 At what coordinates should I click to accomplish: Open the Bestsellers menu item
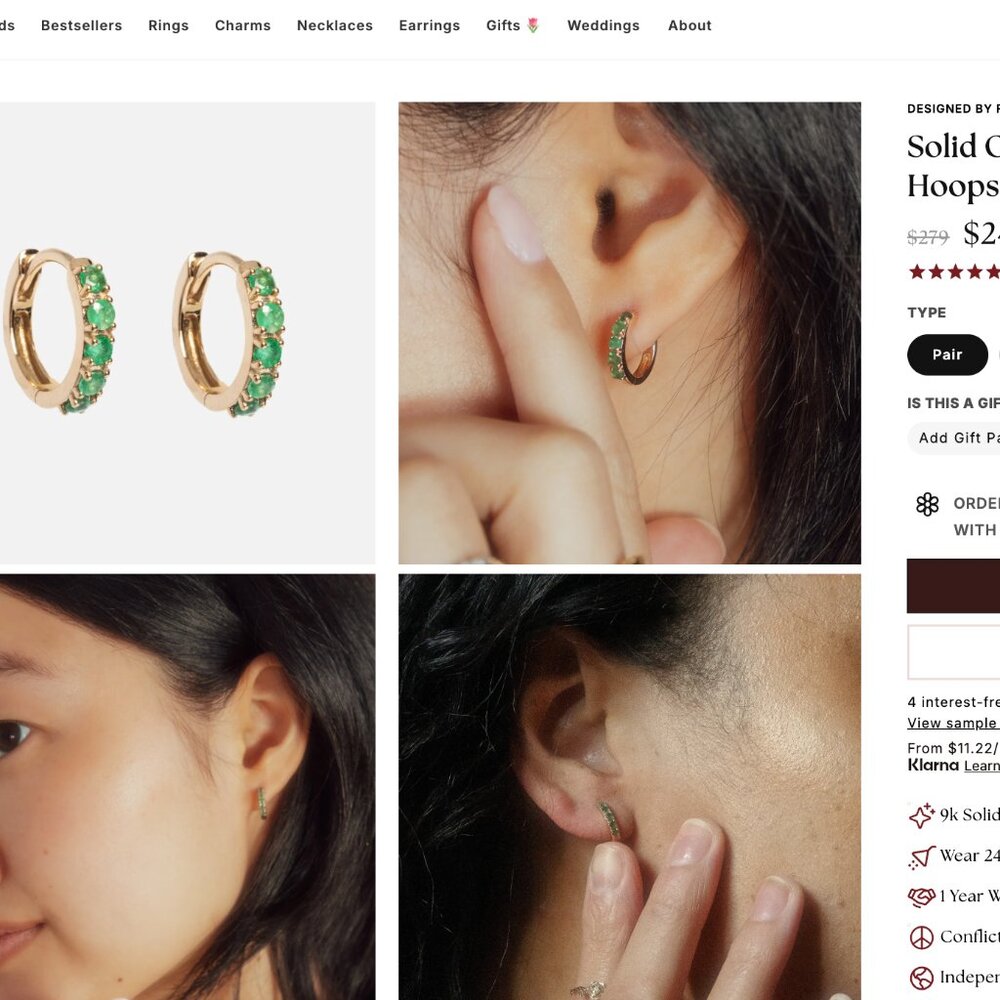click(81, 25)
